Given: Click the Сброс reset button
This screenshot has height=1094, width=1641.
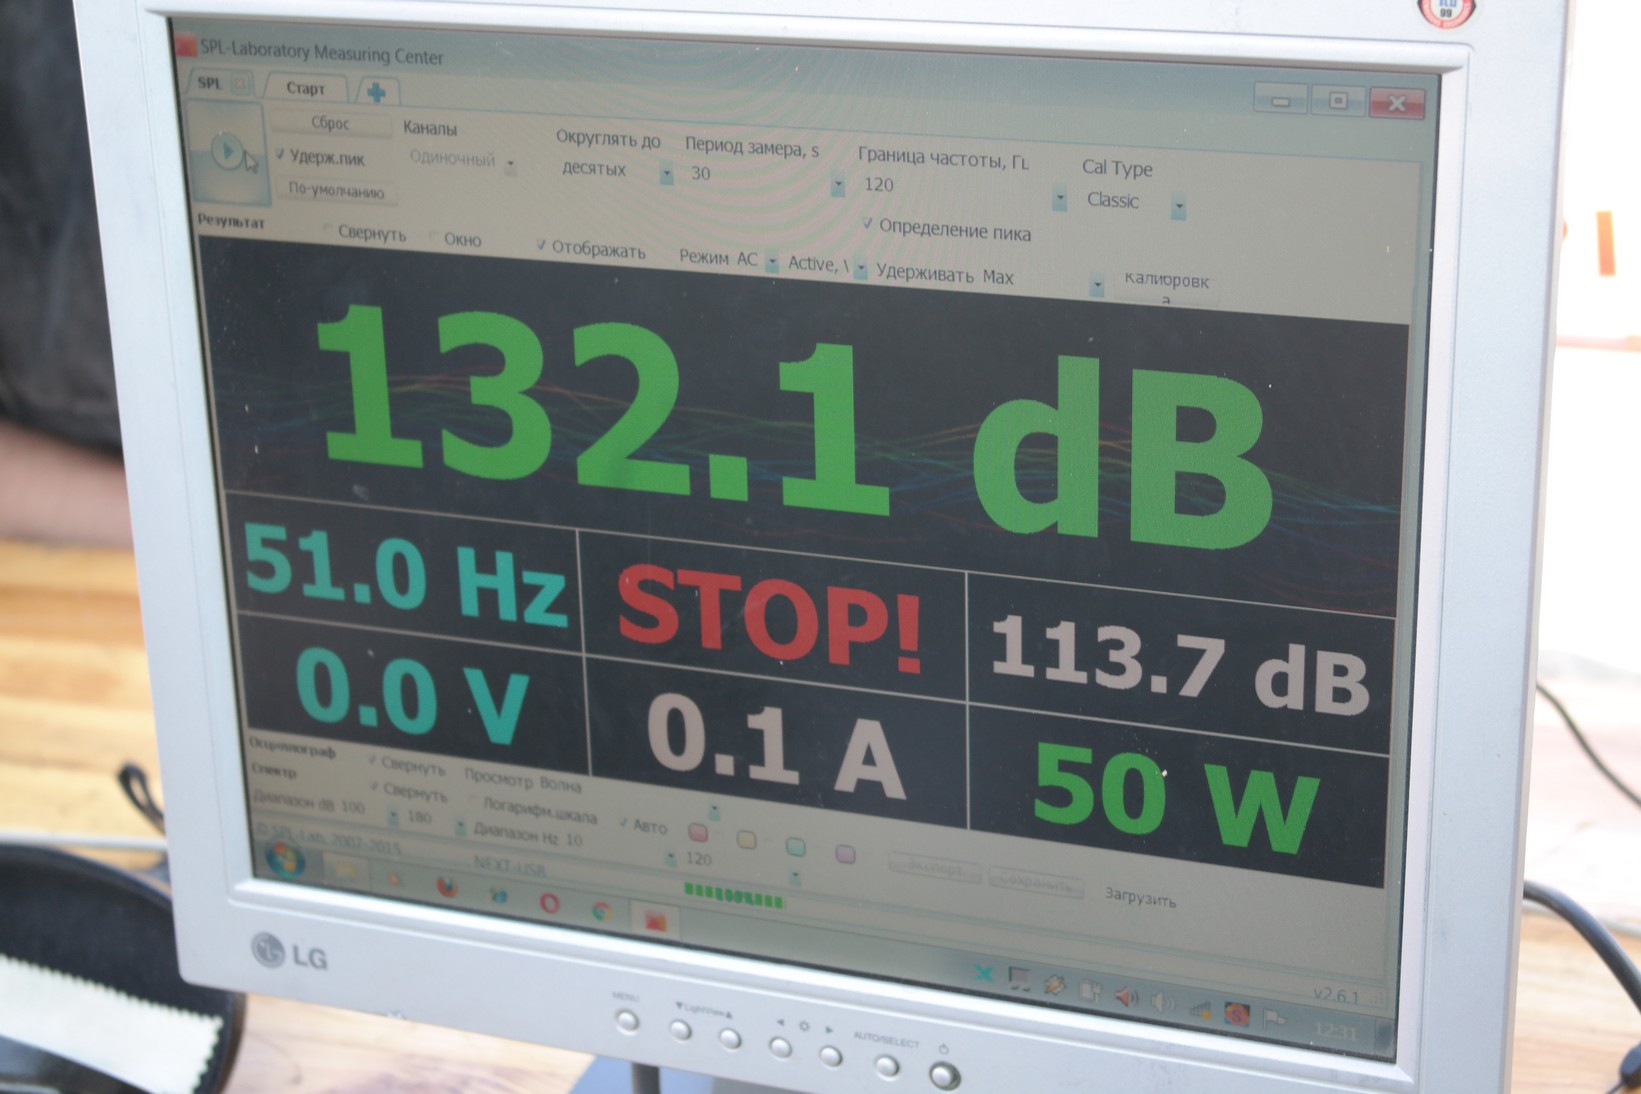Looking at the screenshot, I should pyautogui.click(x=330, y=123).
